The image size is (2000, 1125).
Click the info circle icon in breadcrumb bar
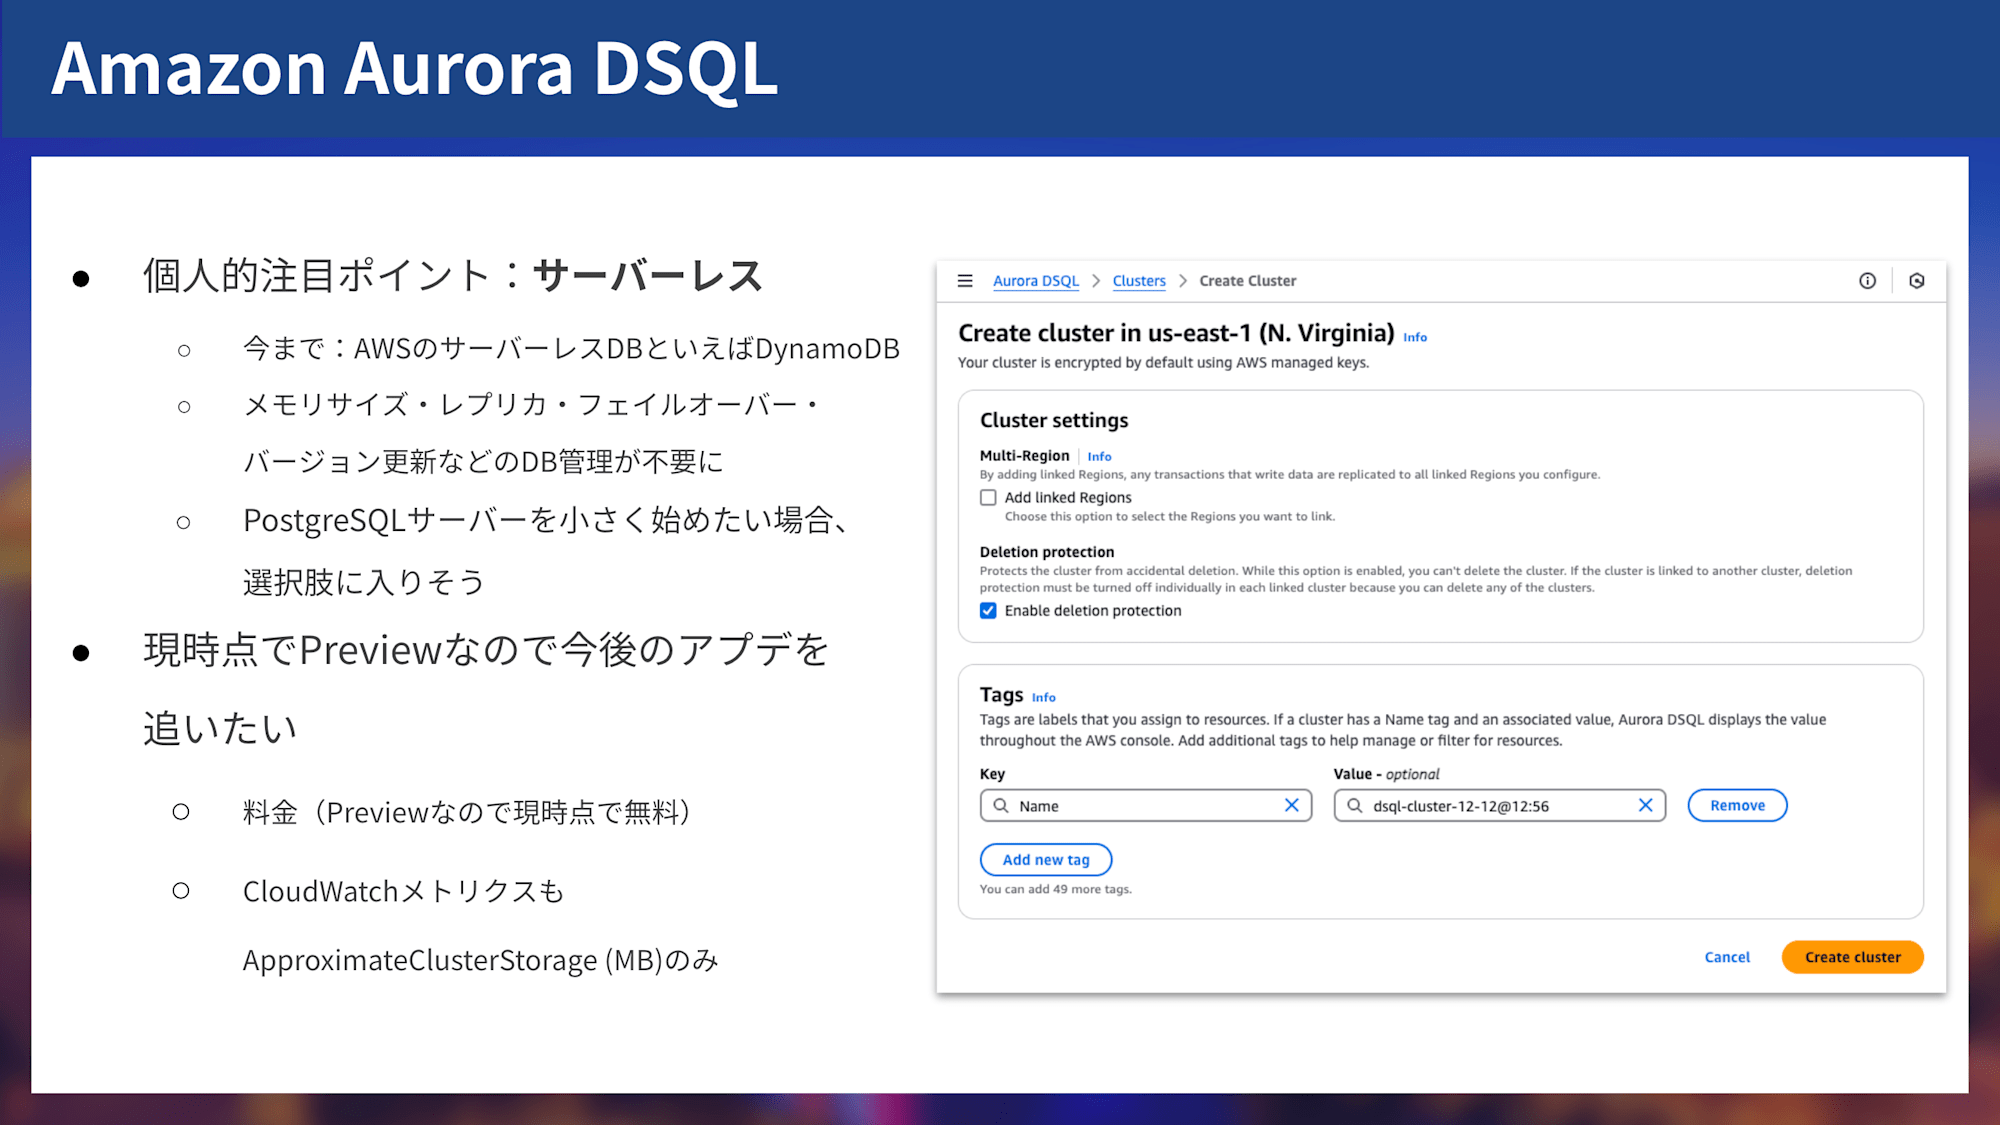[x=1867, y=281]
